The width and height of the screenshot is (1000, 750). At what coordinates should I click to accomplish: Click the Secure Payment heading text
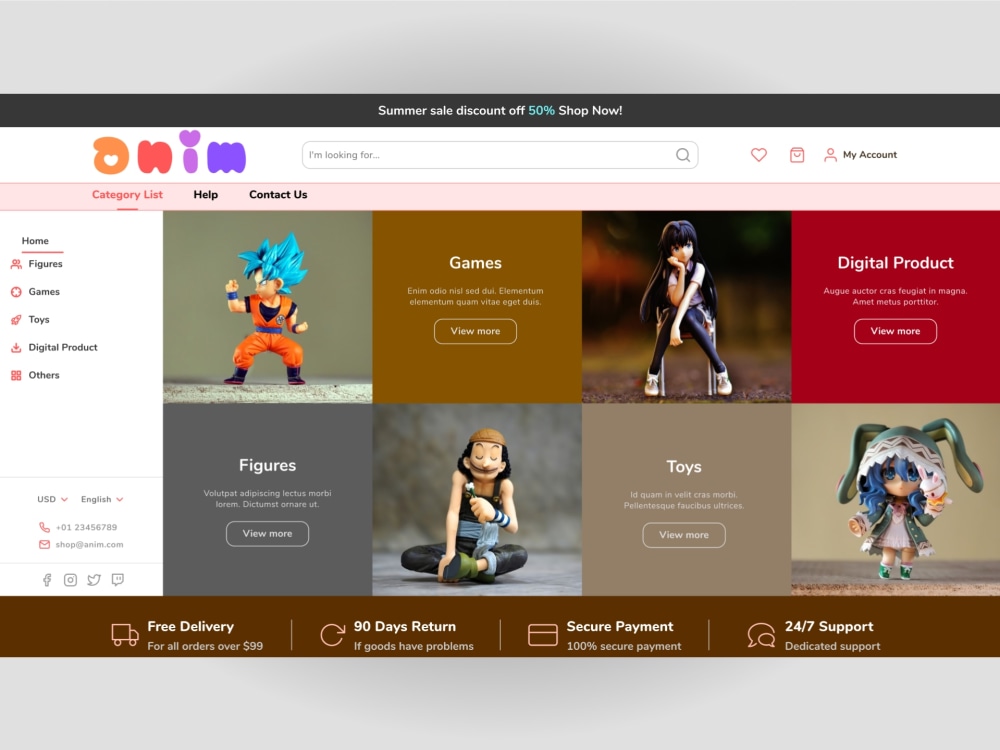tap(620, 626)
